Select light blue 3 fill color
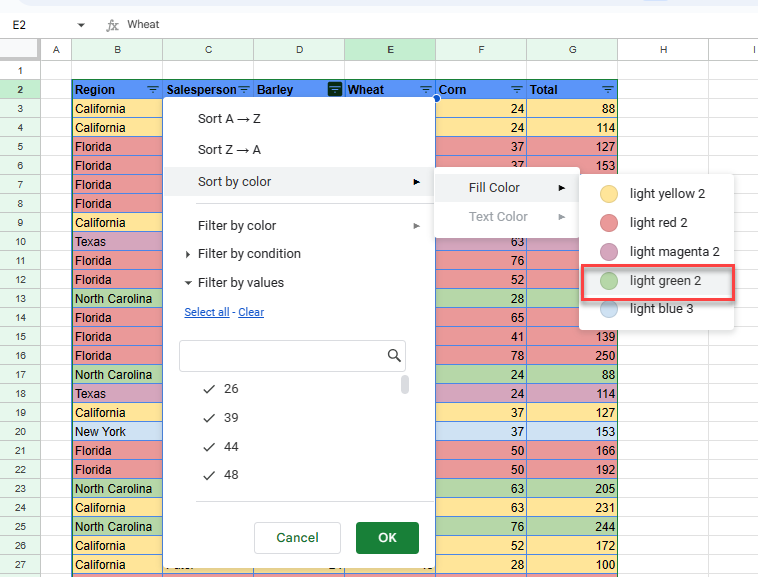The image size is (758, 577). tap(656, 309)
